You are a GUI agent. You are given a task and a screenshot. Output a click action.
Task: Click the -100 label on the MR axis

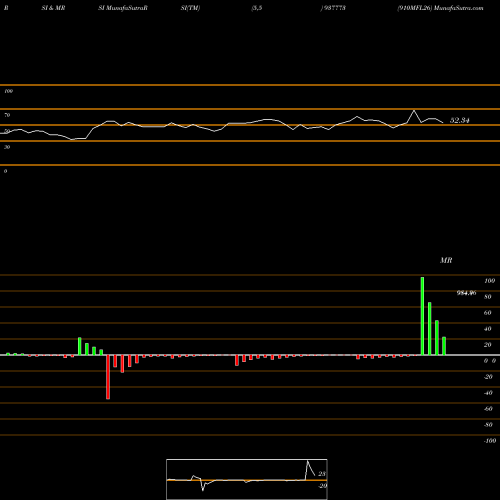click(490, 441)
